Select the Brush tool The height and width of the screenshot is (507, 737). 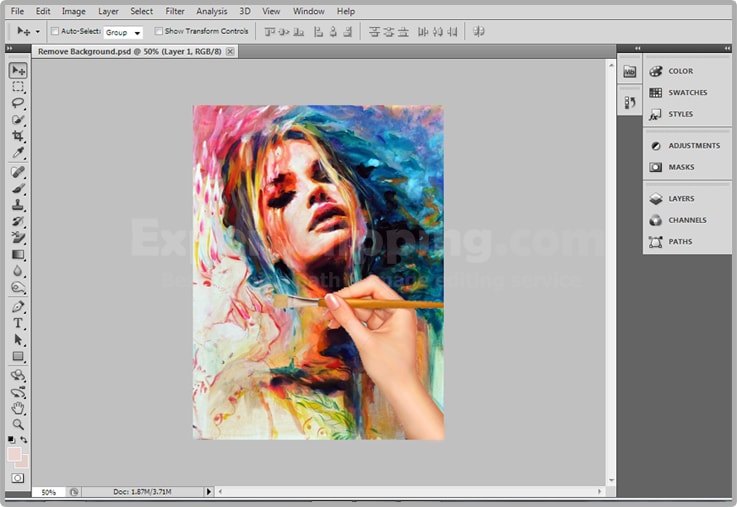tap(18, 188)
